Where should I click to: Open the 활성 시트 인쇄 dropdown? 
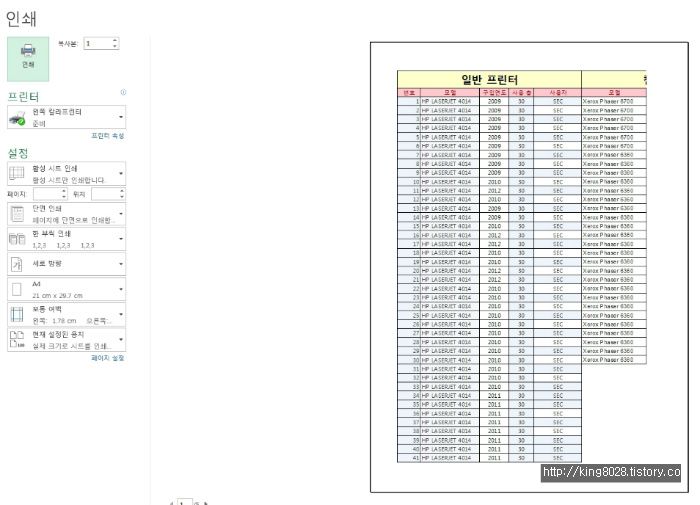pos(67,174)
